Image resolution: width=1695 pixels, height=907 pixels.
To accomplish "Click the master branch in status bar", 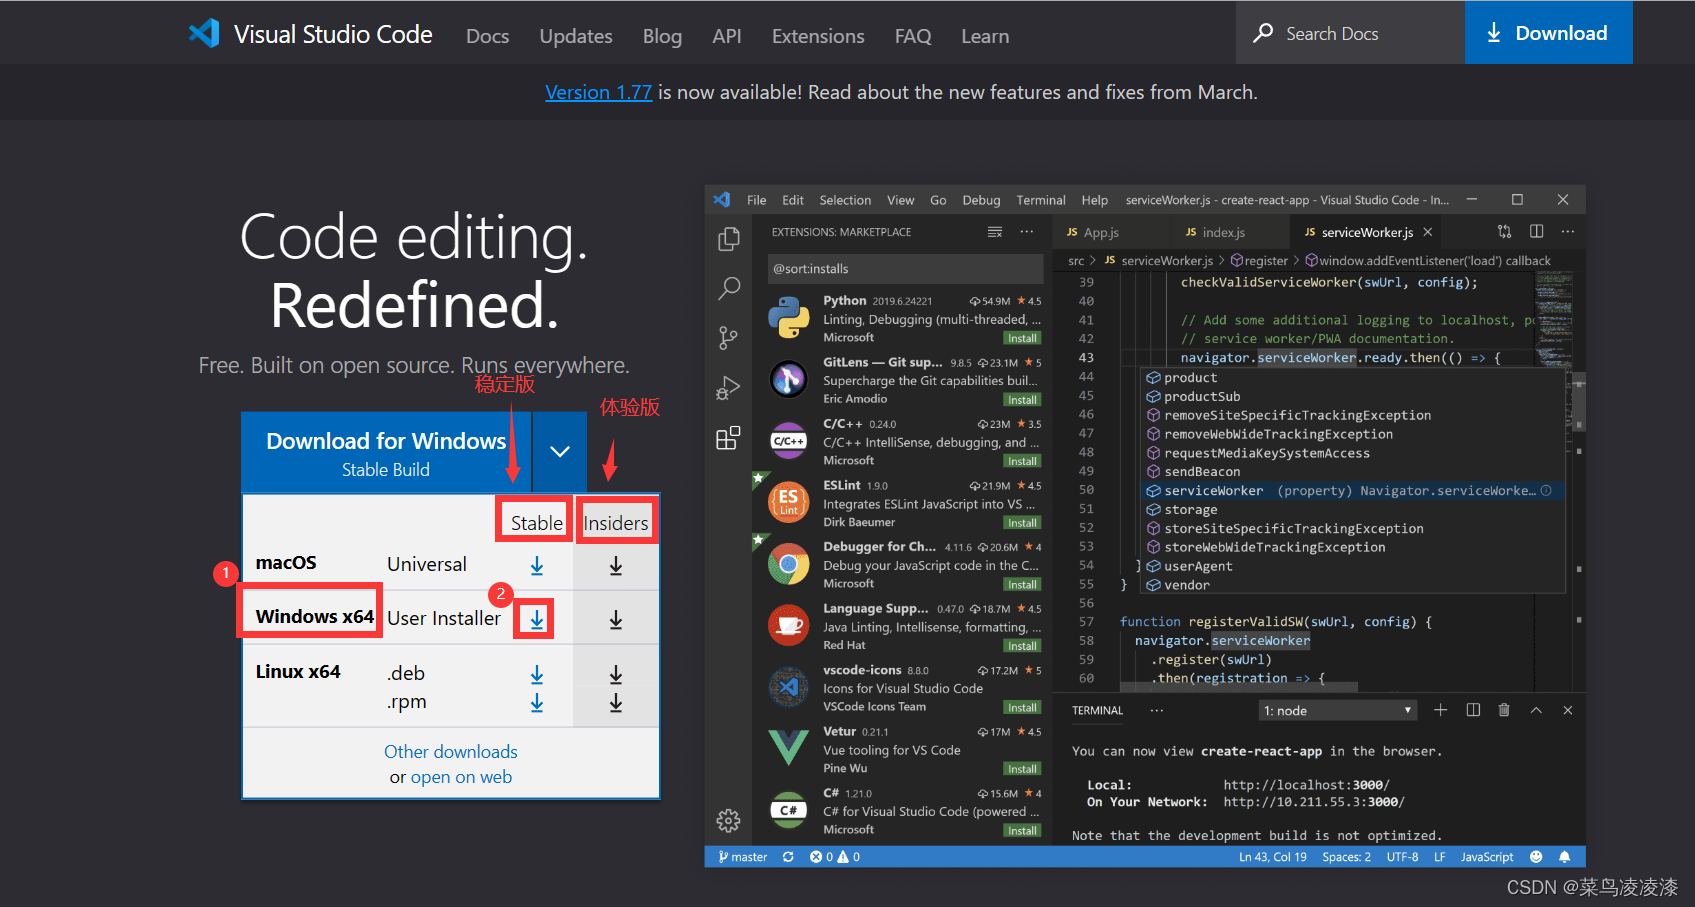I will [743, 857].
